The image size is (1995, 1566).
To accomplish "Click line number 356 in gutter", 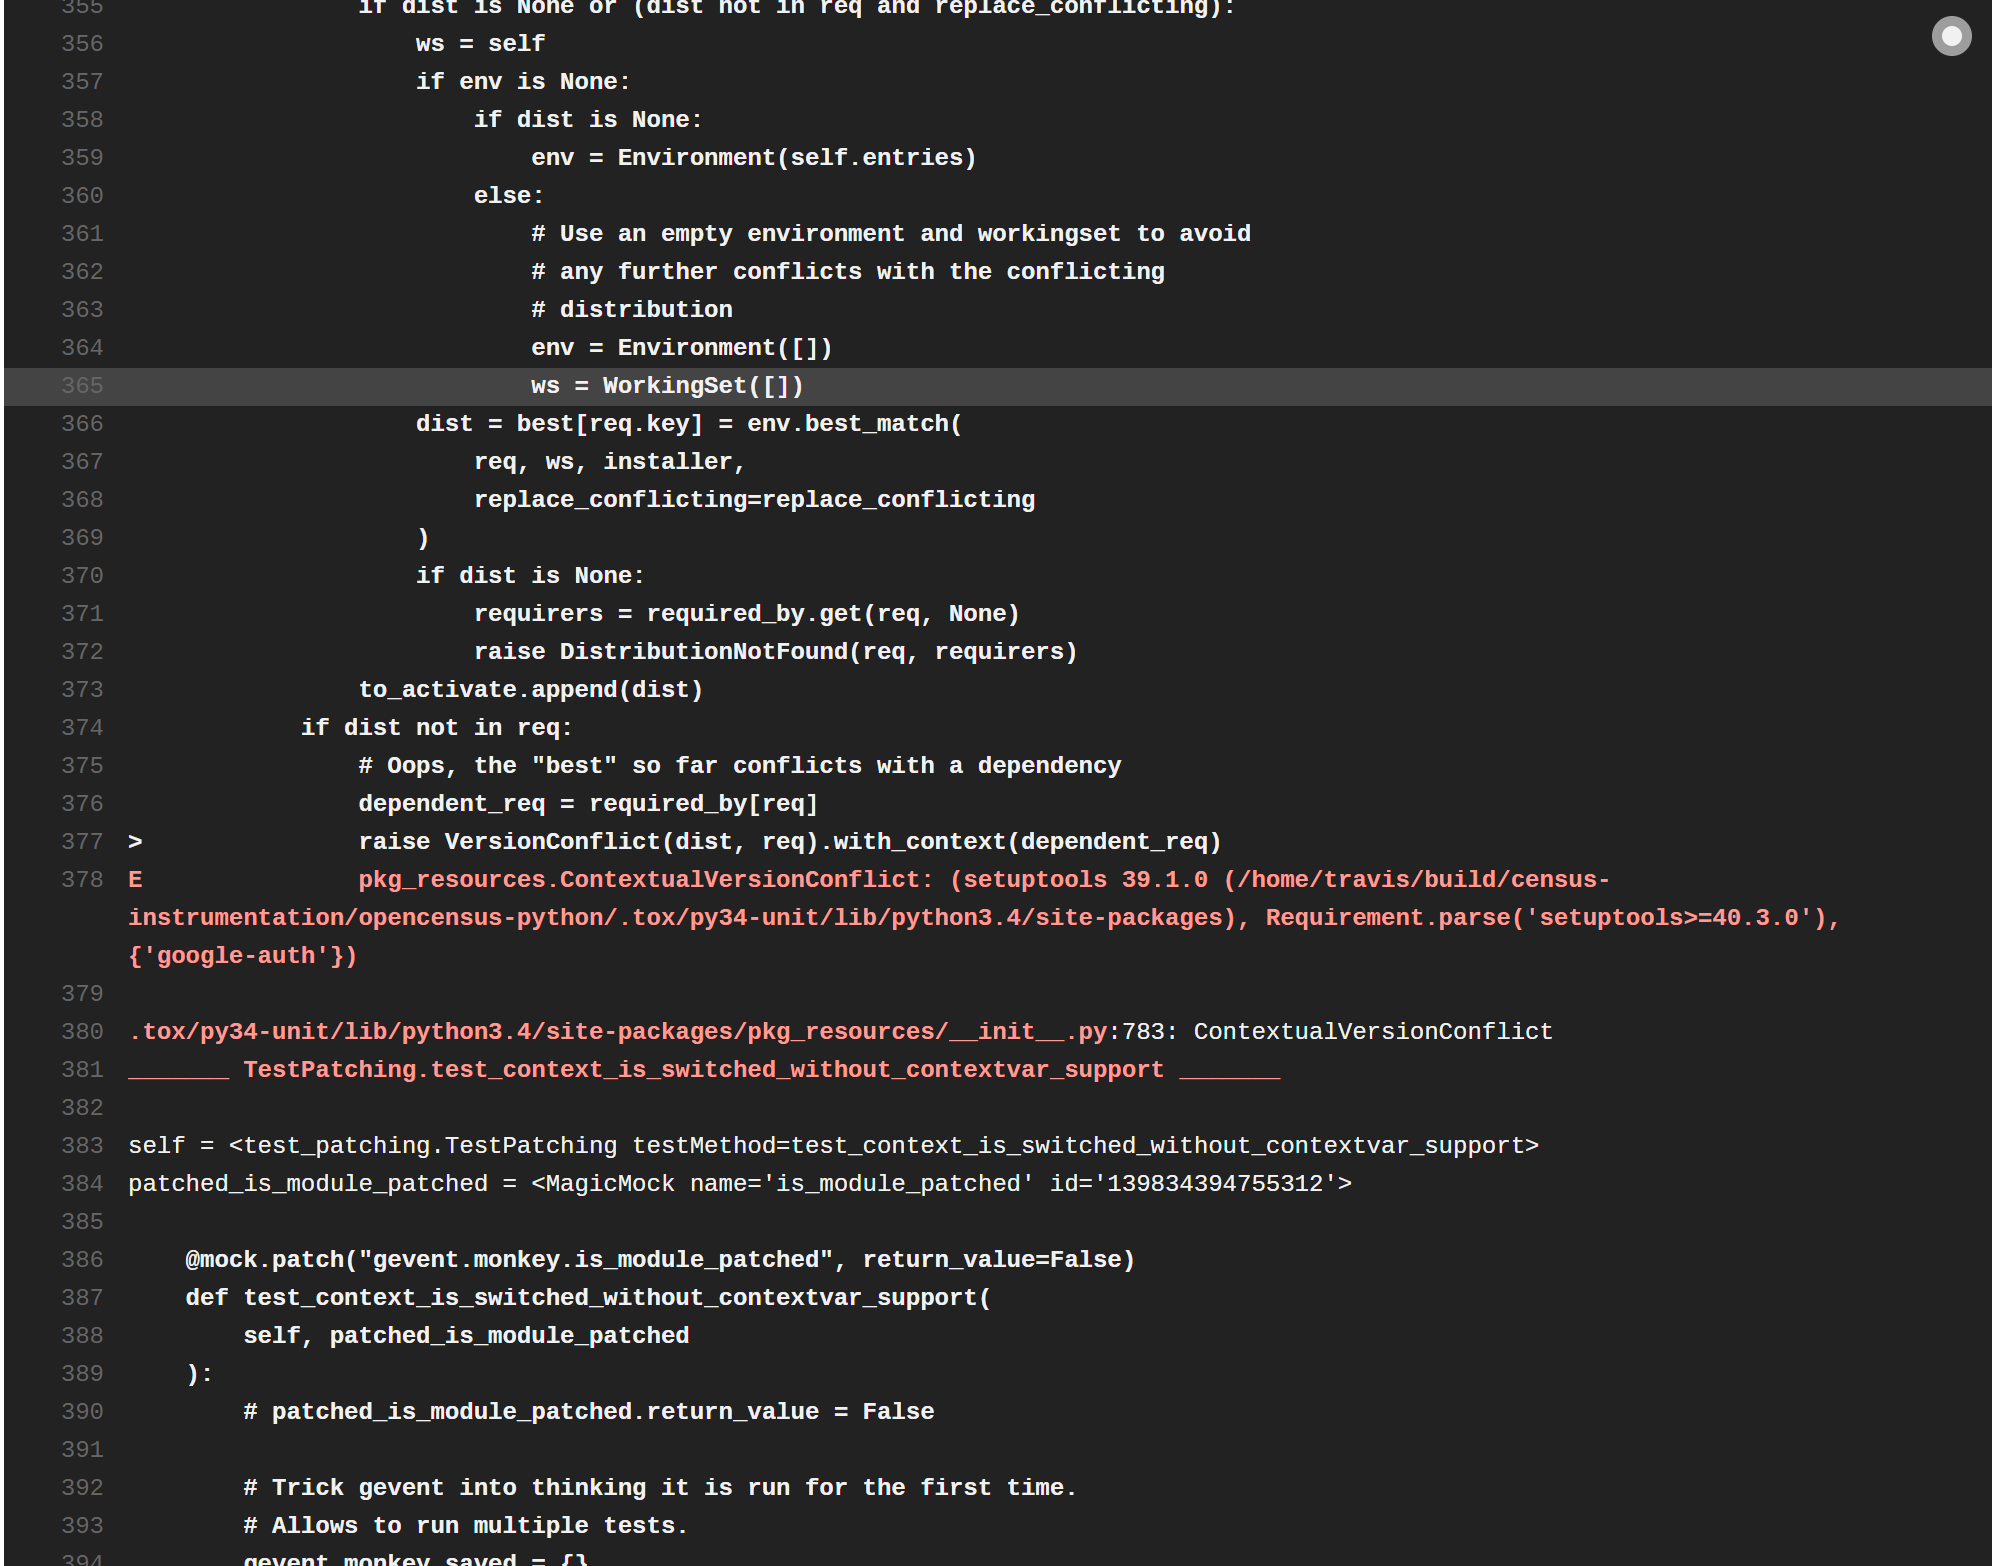I will click(82, 44).
